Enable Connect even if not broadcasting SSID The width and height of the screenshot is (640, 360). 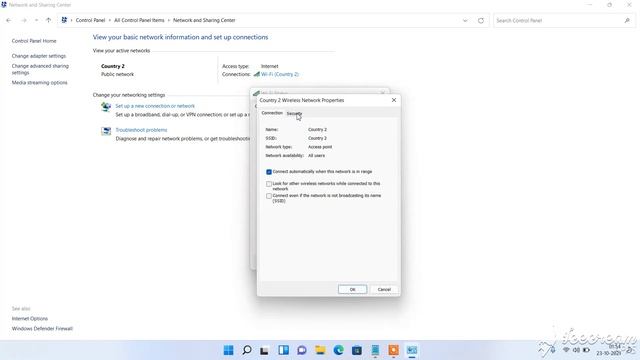[x=269, y=196]
